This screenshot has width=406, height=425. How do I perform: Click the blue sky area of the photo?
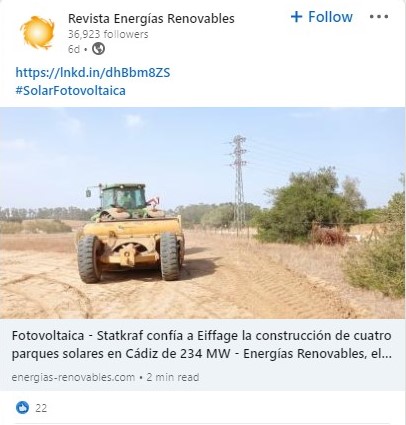[x=167, y=150]
